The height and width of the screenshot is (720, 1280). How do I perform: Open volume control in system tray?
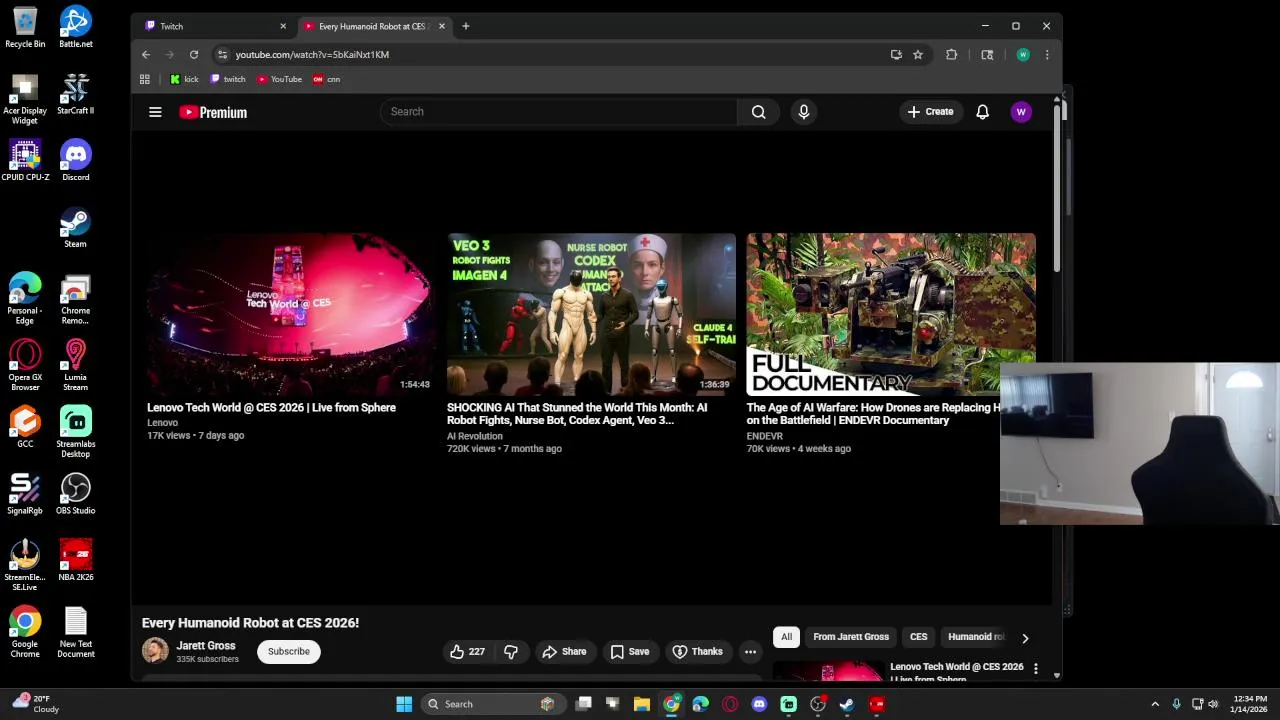pos(1213,704)
